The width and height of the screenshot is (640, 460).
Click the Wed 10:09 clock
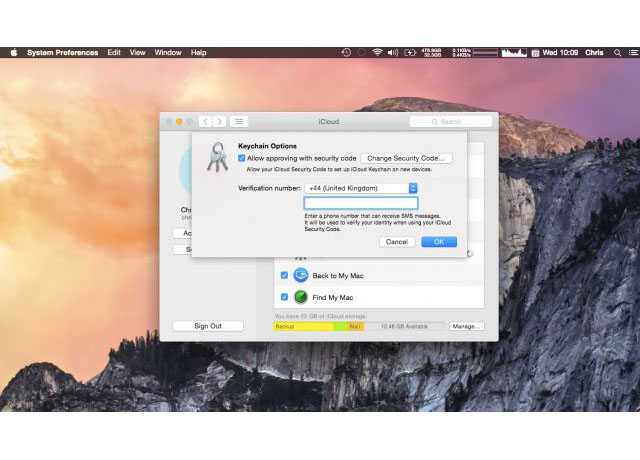point(560,53)
